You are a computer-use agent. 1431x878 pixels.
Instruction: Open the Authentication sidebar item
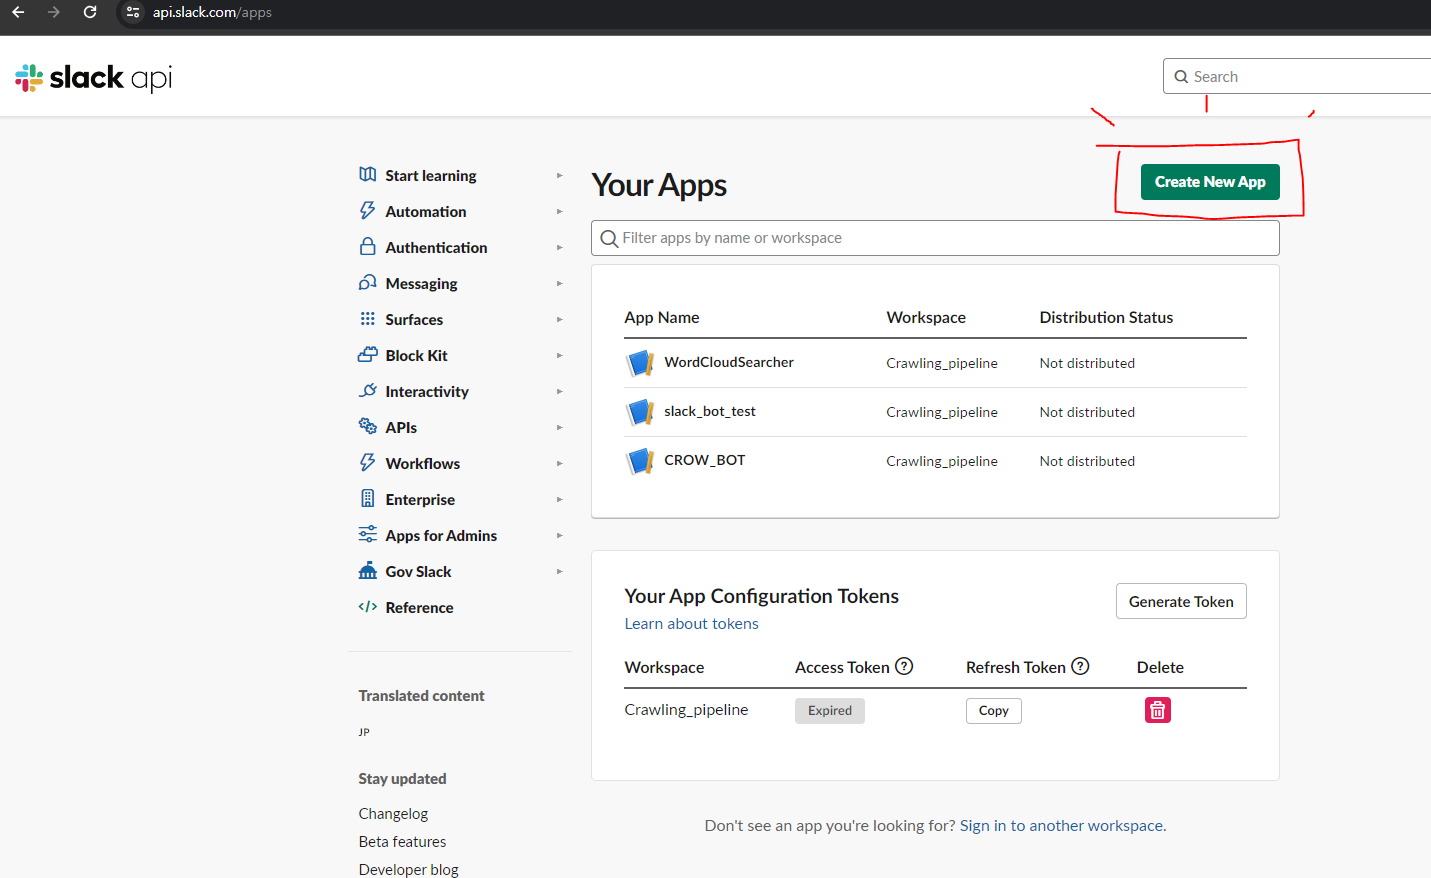436,248
